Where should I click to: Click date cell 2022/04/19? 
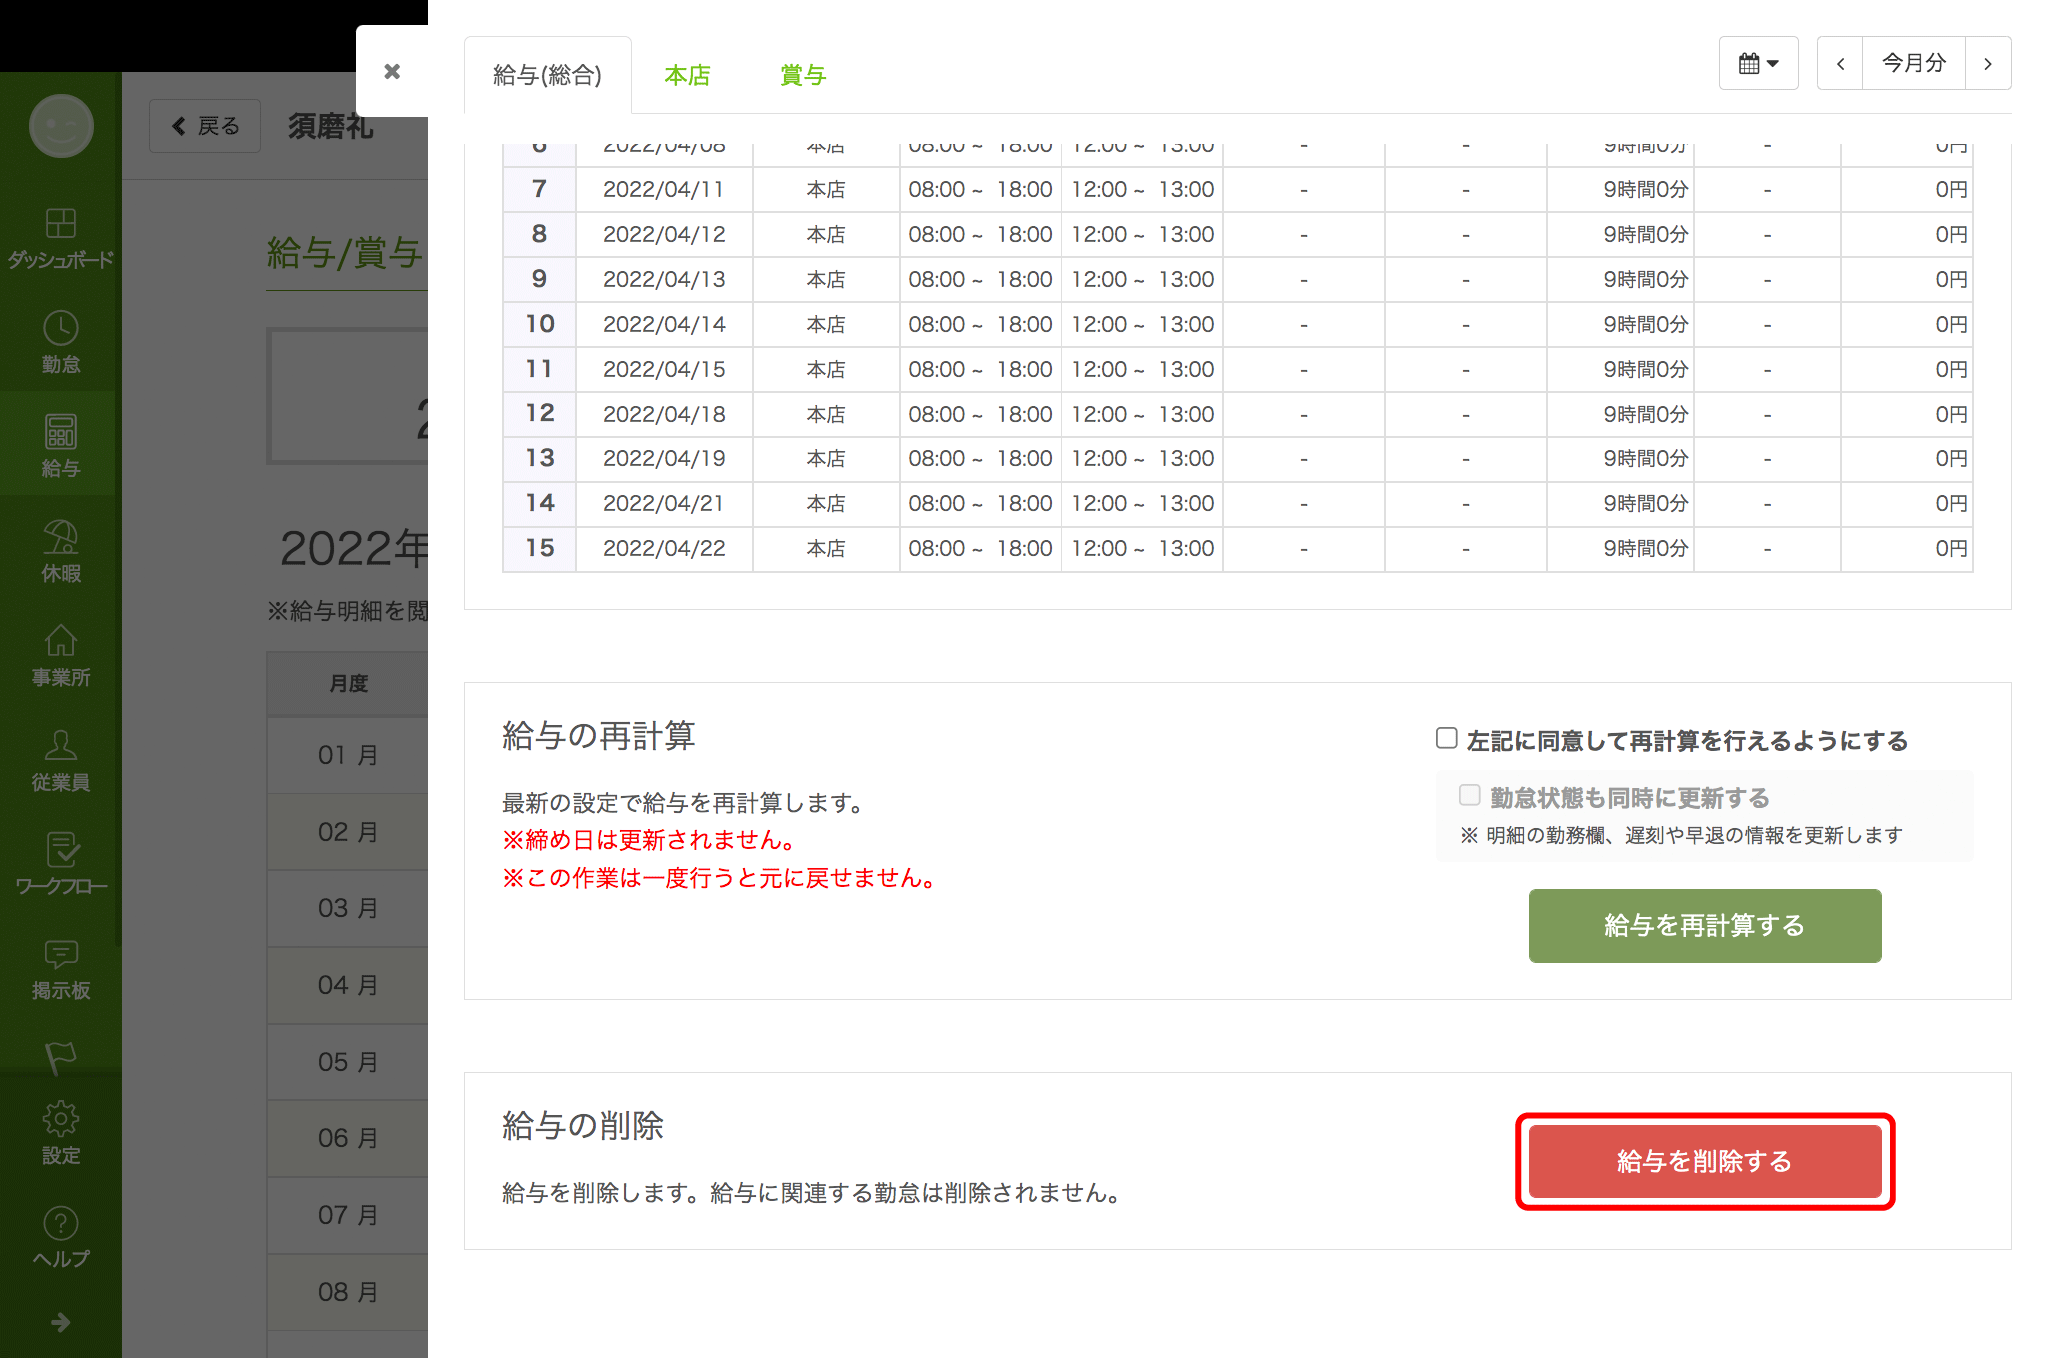[x=664, y=458]
